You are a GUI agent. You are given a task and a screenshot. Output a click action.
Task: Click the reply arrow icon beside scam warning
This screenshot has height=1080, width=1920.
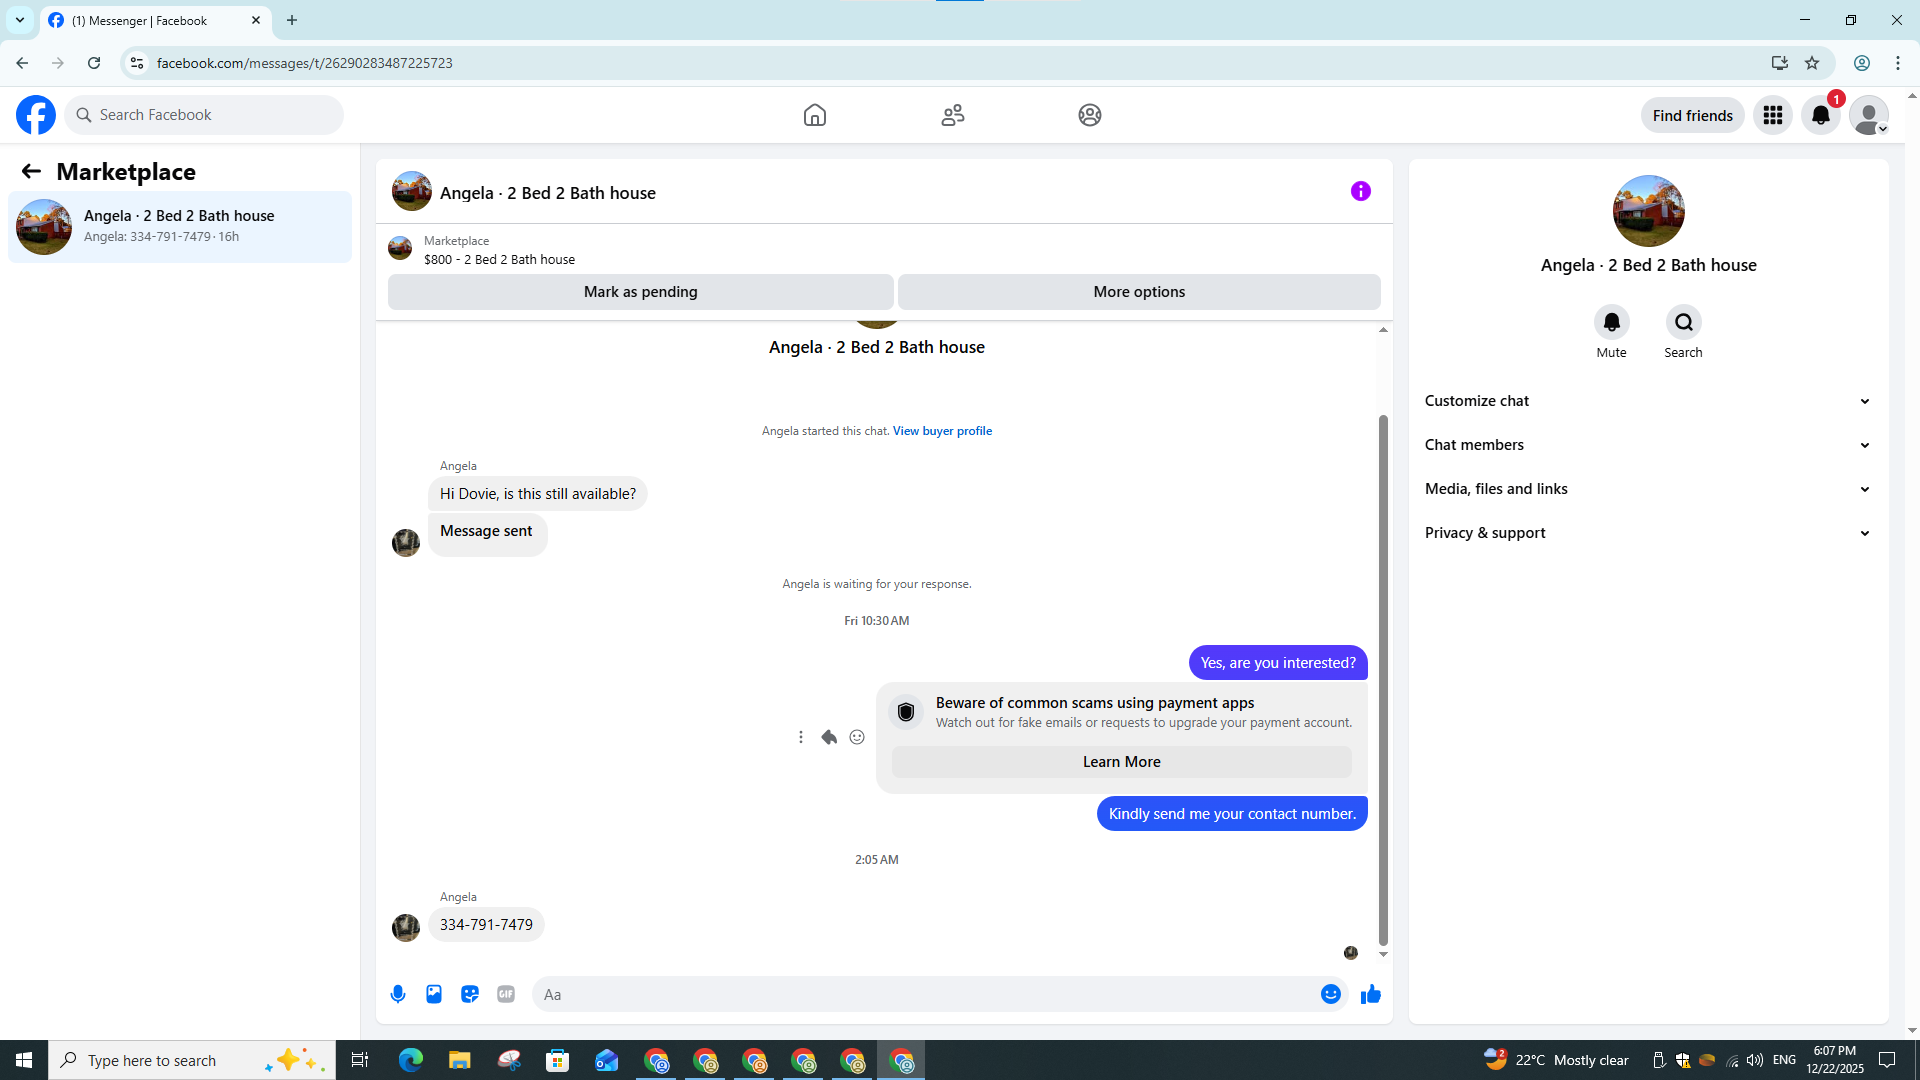point(829,737)
